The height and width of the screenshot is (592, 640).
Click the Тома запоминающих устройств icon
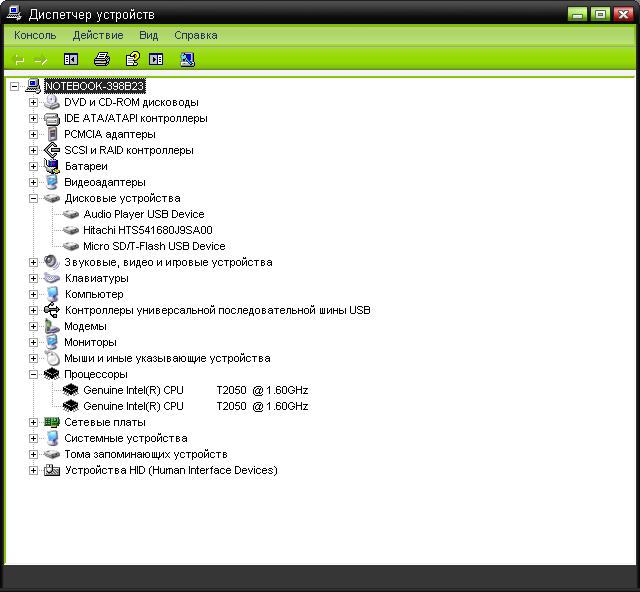tap(52, 454)
